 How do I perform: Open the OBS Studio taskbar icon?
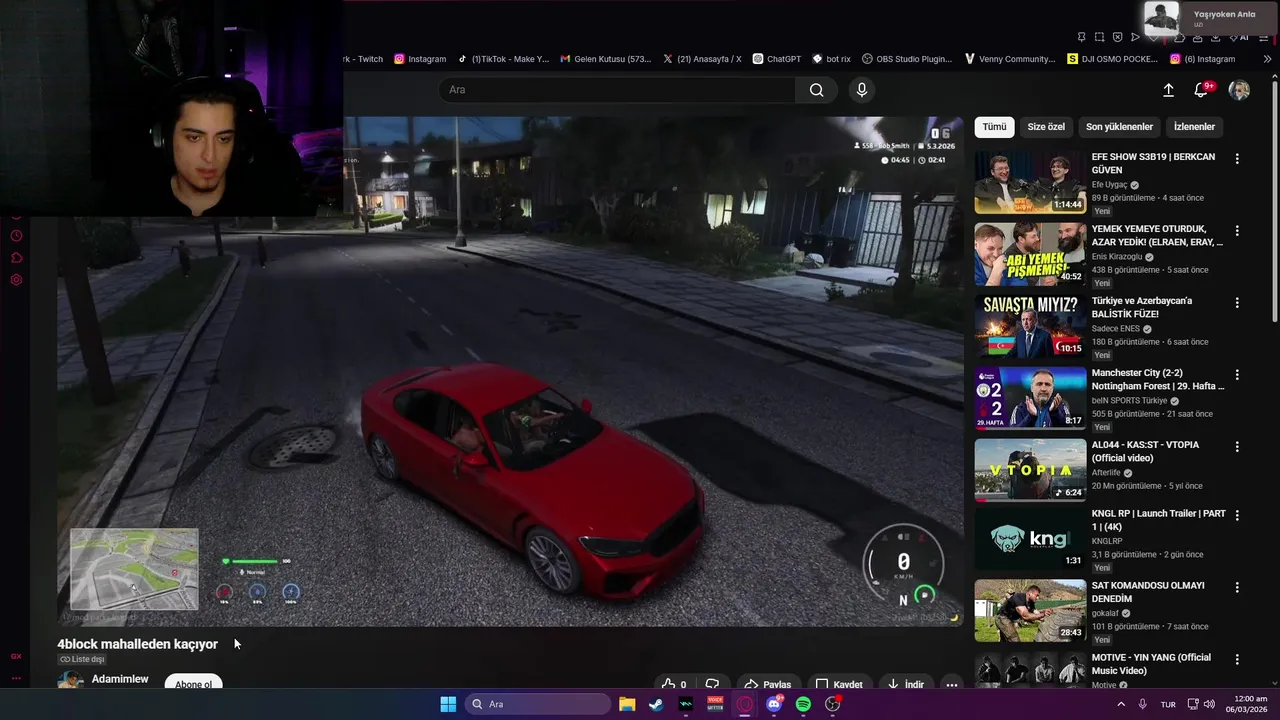(x=832, y=704)
